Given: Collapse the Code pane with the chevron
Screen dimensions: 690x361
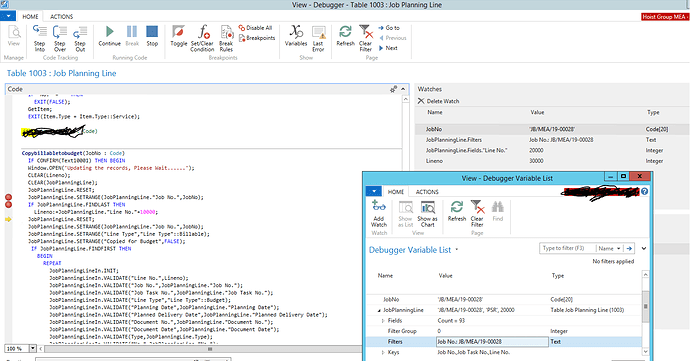Looking at the screenshot, I should (403, 89).
